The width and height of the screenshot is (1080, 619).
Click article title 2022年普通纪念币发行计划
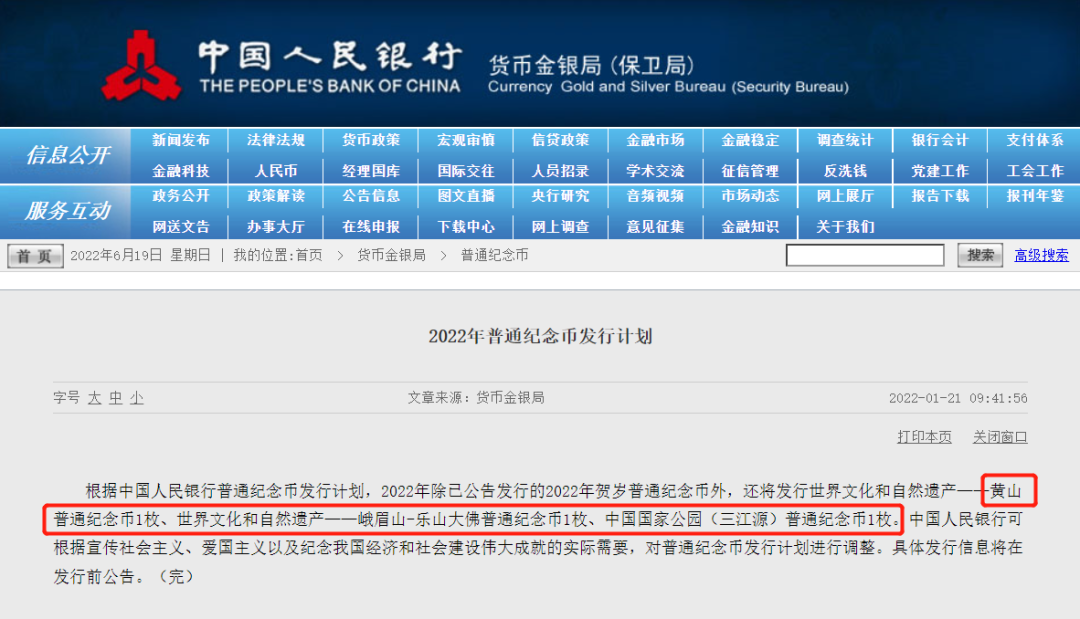point(540,336)
